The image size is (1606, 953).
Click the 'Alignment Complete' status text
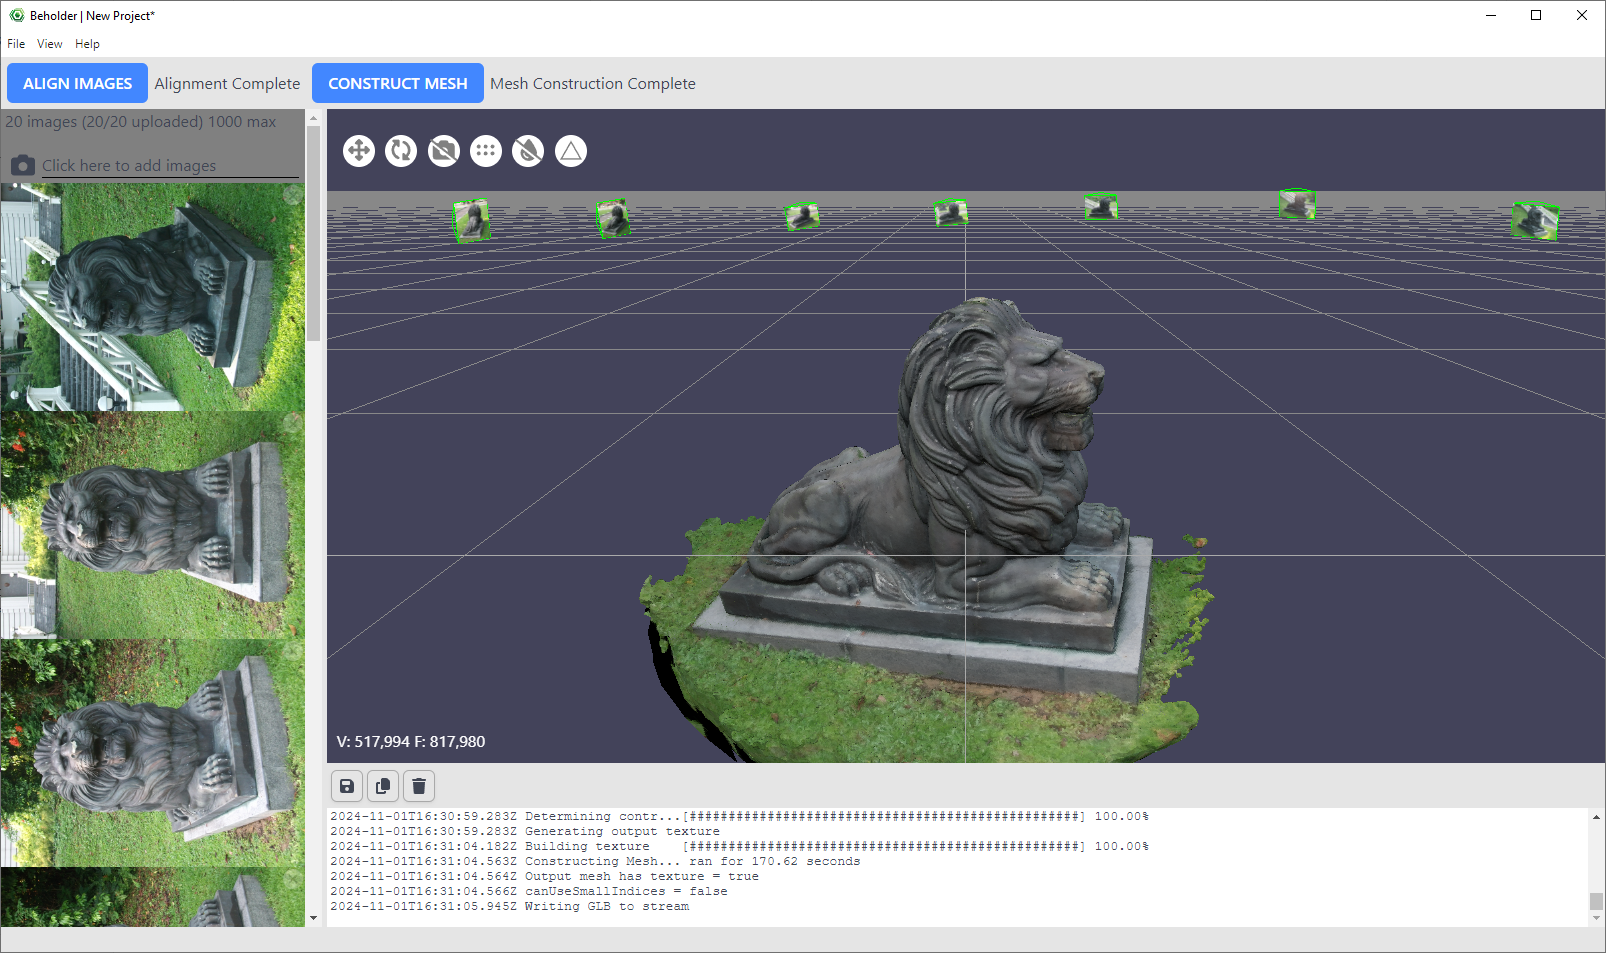click(227, 84)
